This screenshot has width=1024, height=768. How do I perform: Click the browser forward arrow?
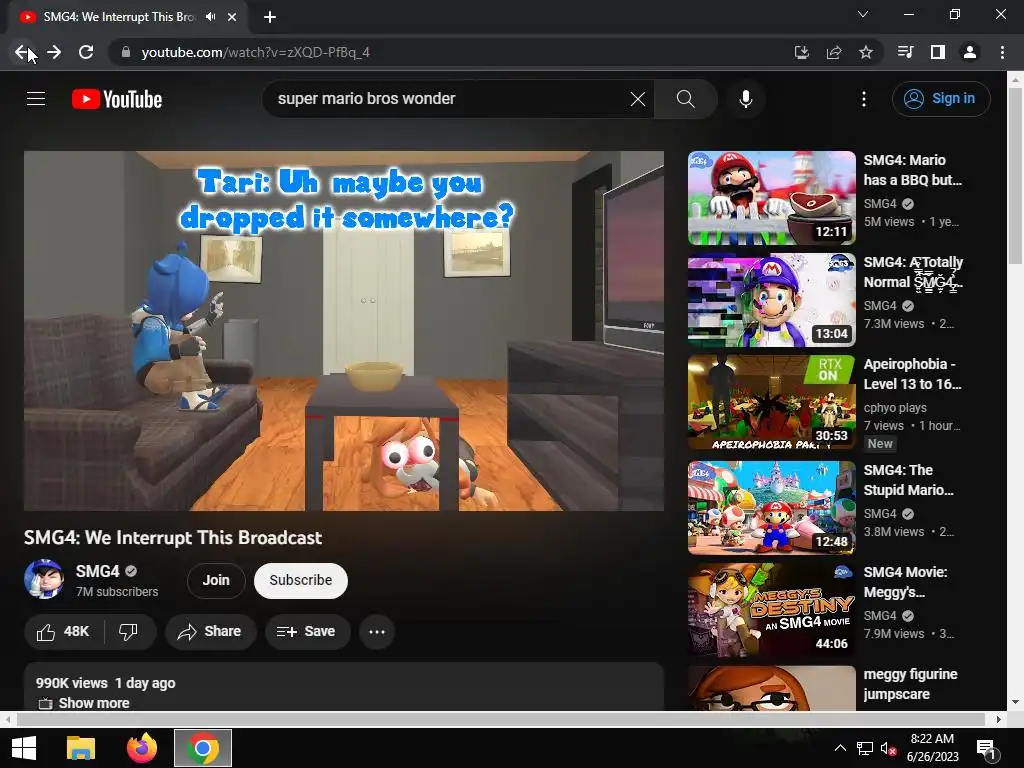click(x=54, y=52)
